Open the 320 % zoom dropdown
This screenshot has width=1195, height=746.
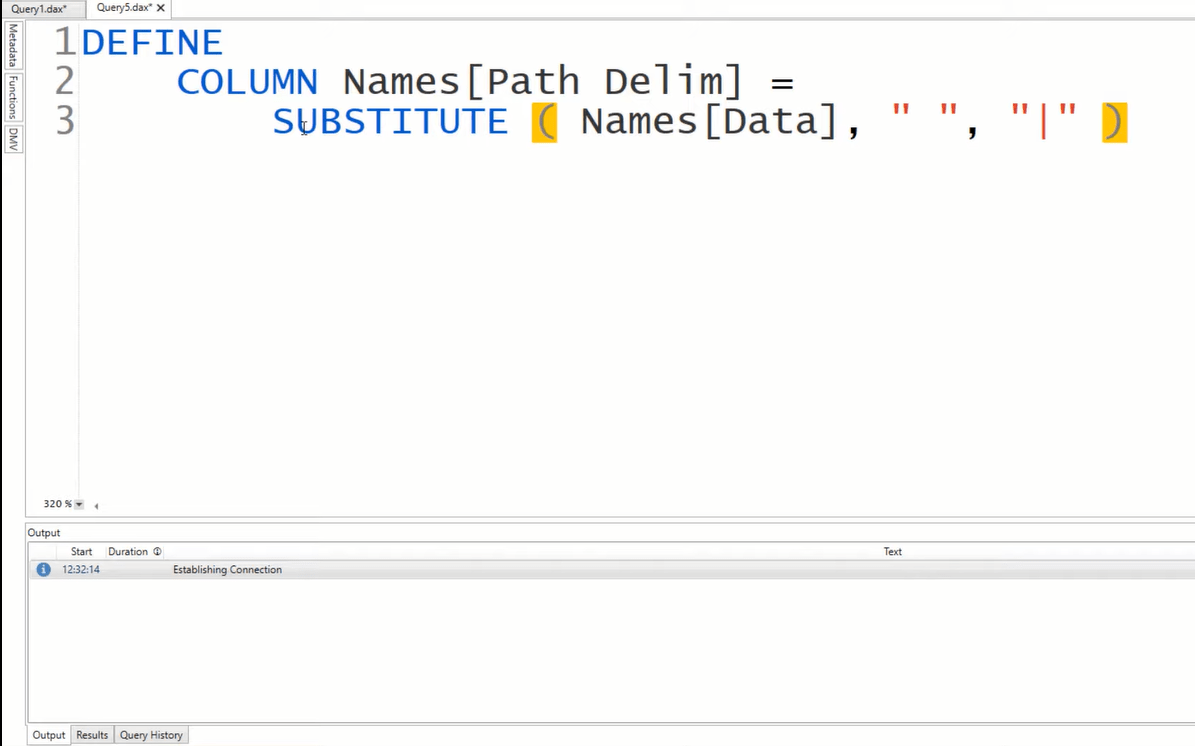(78, 504)
